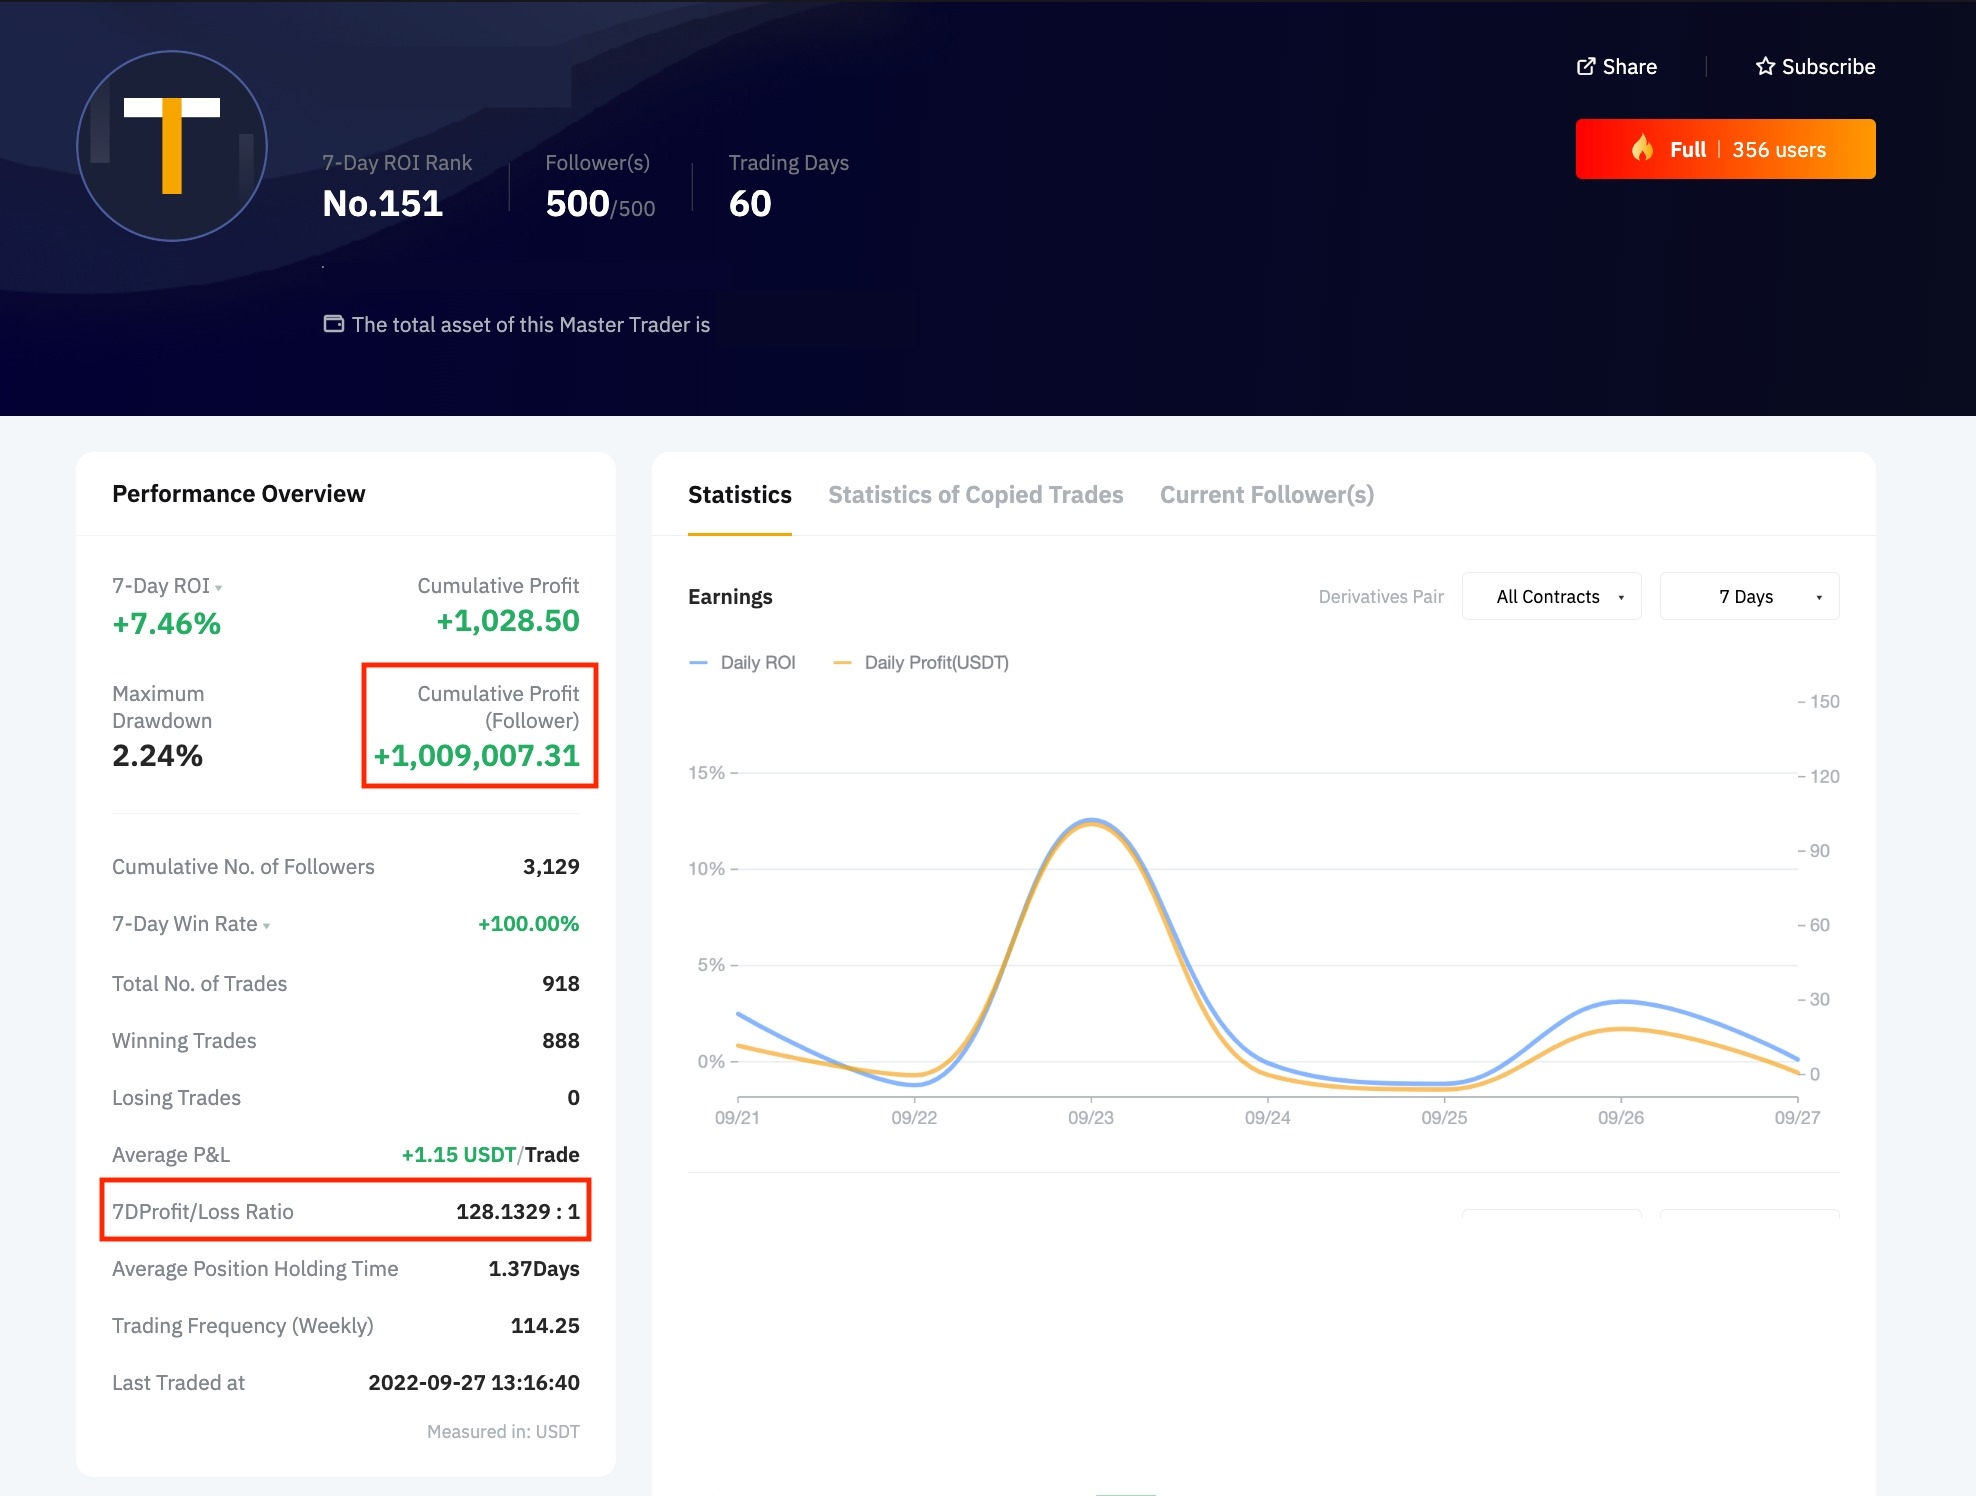Open the 7 Days period dropdown
Image resolution: width=1976 pixels, height=1496 pixels.
pos(1749,596)
